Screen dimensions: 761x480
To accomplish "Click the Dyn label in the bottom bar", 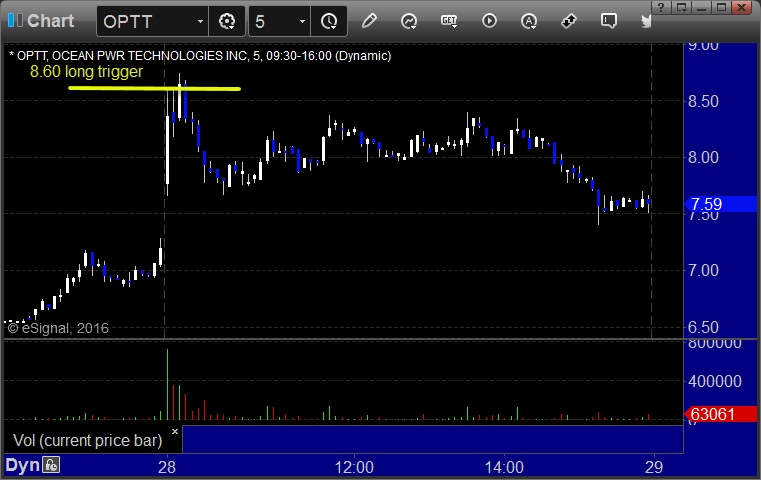I will pos(22,465).
